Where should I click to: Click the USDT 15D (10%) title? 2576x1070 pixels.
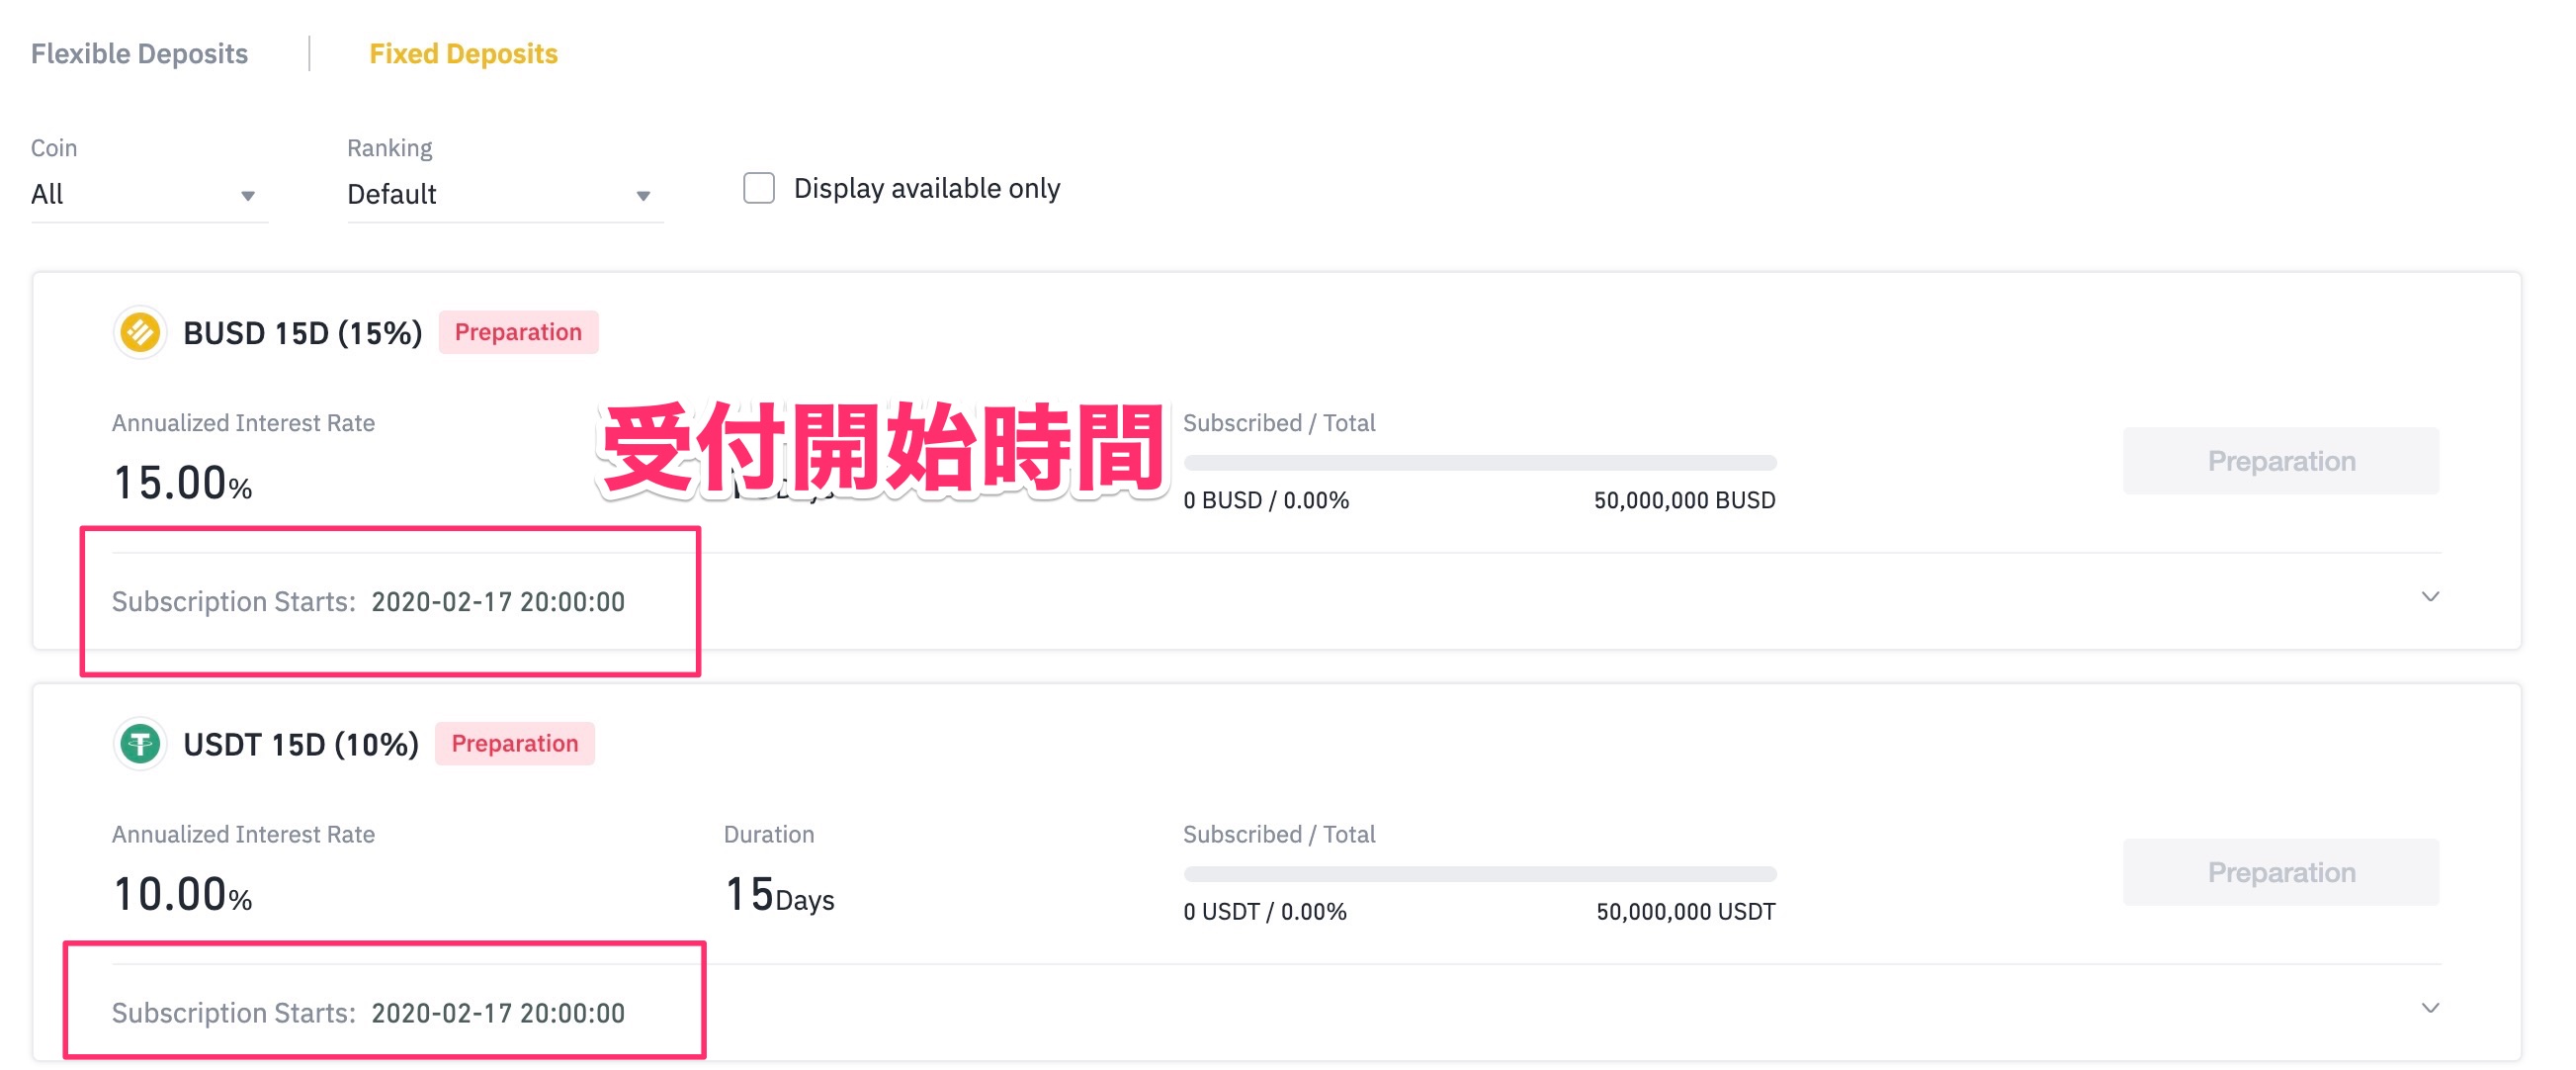pos(300,744)
